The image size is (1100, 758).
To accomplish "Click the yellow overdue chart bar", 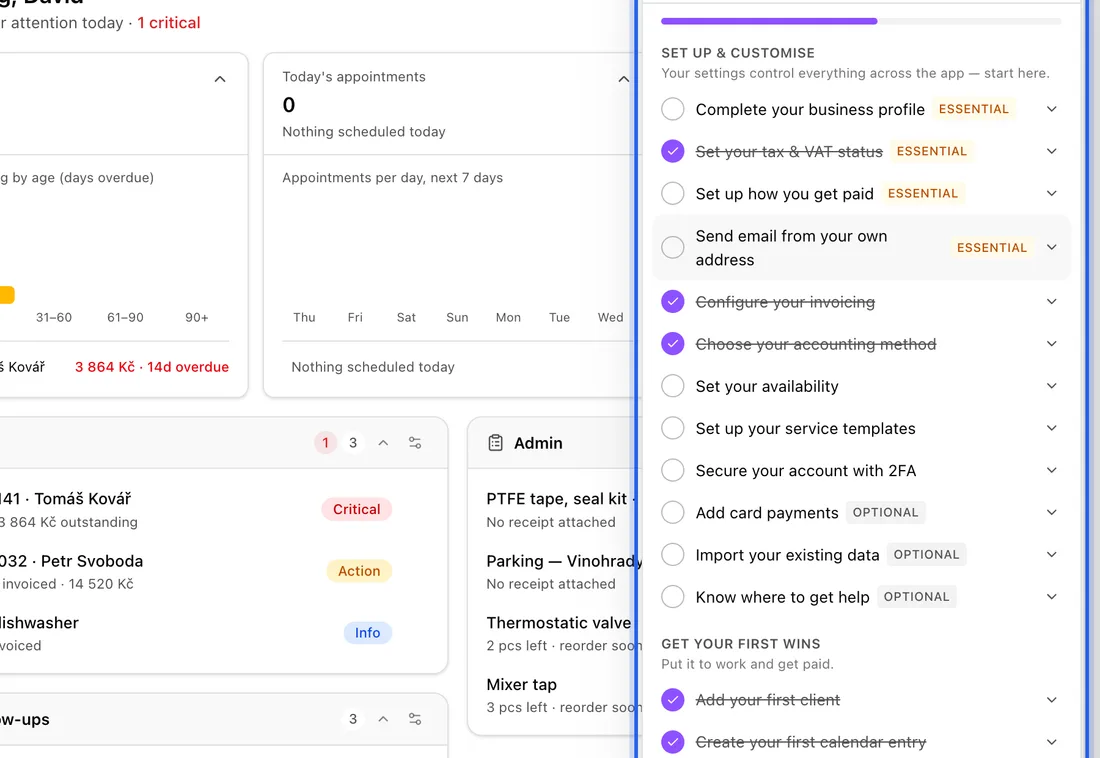I will click(x=7, y=295).
